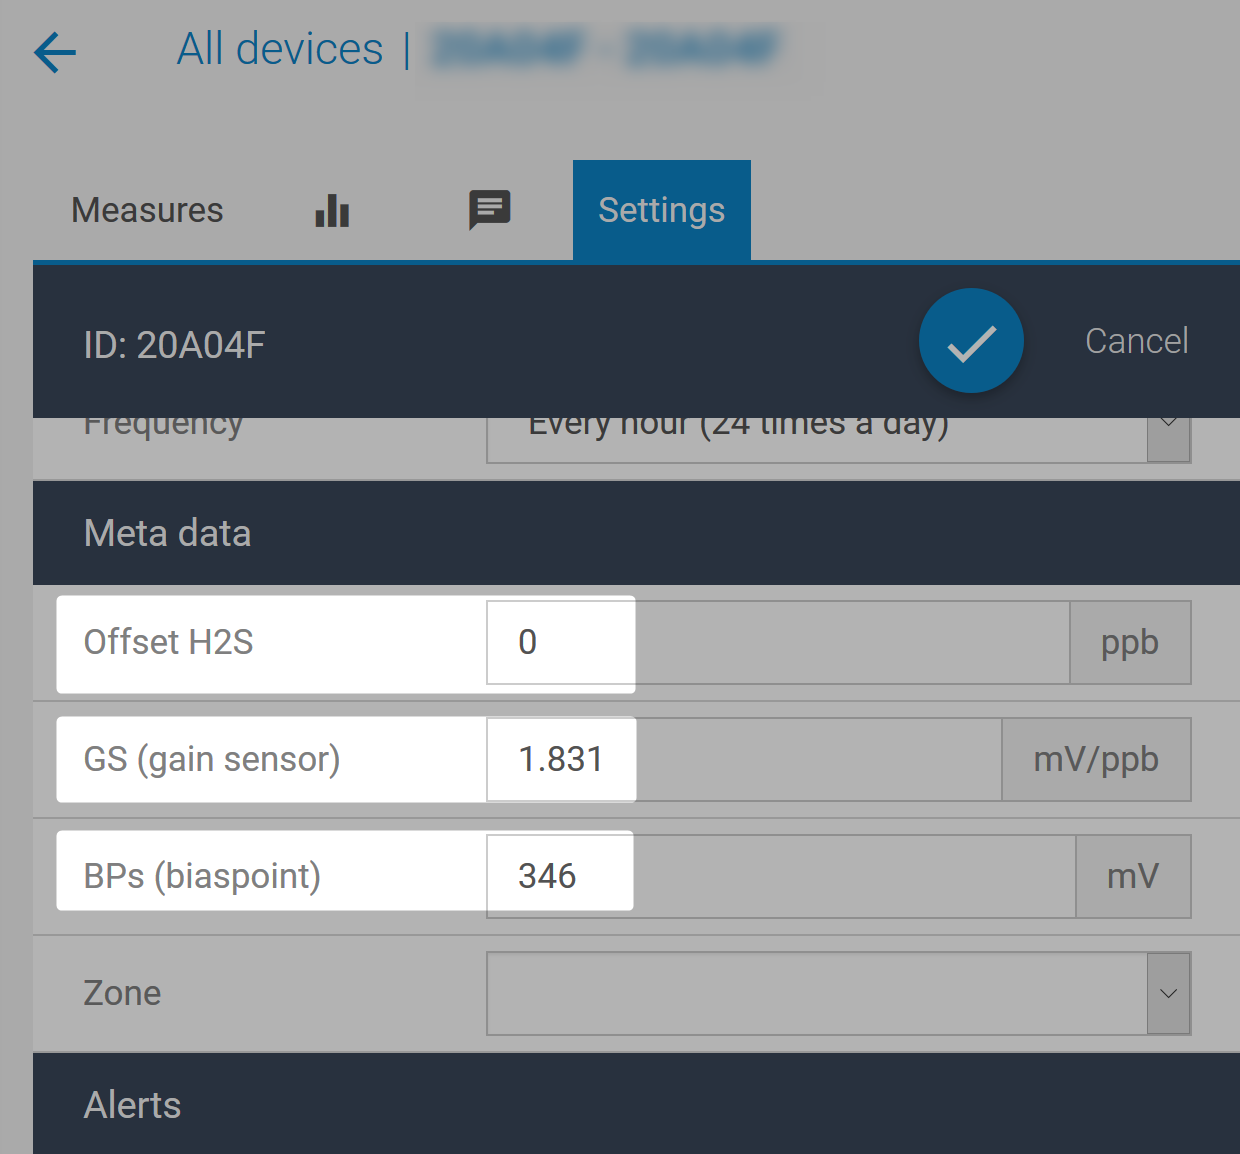Select the Settings tab
Viewport: 1240px width, 1154px height.
point(661,210)
